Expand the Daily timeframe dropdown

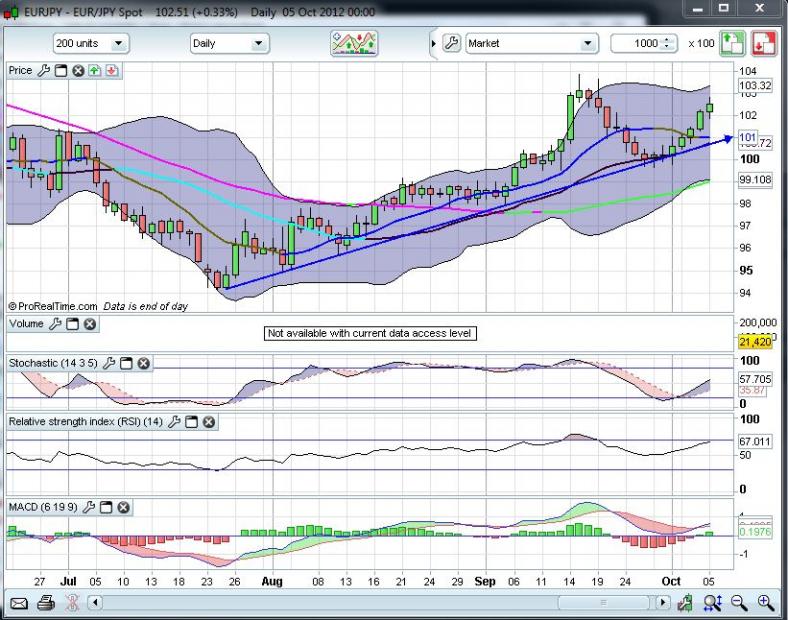point(230,44)
